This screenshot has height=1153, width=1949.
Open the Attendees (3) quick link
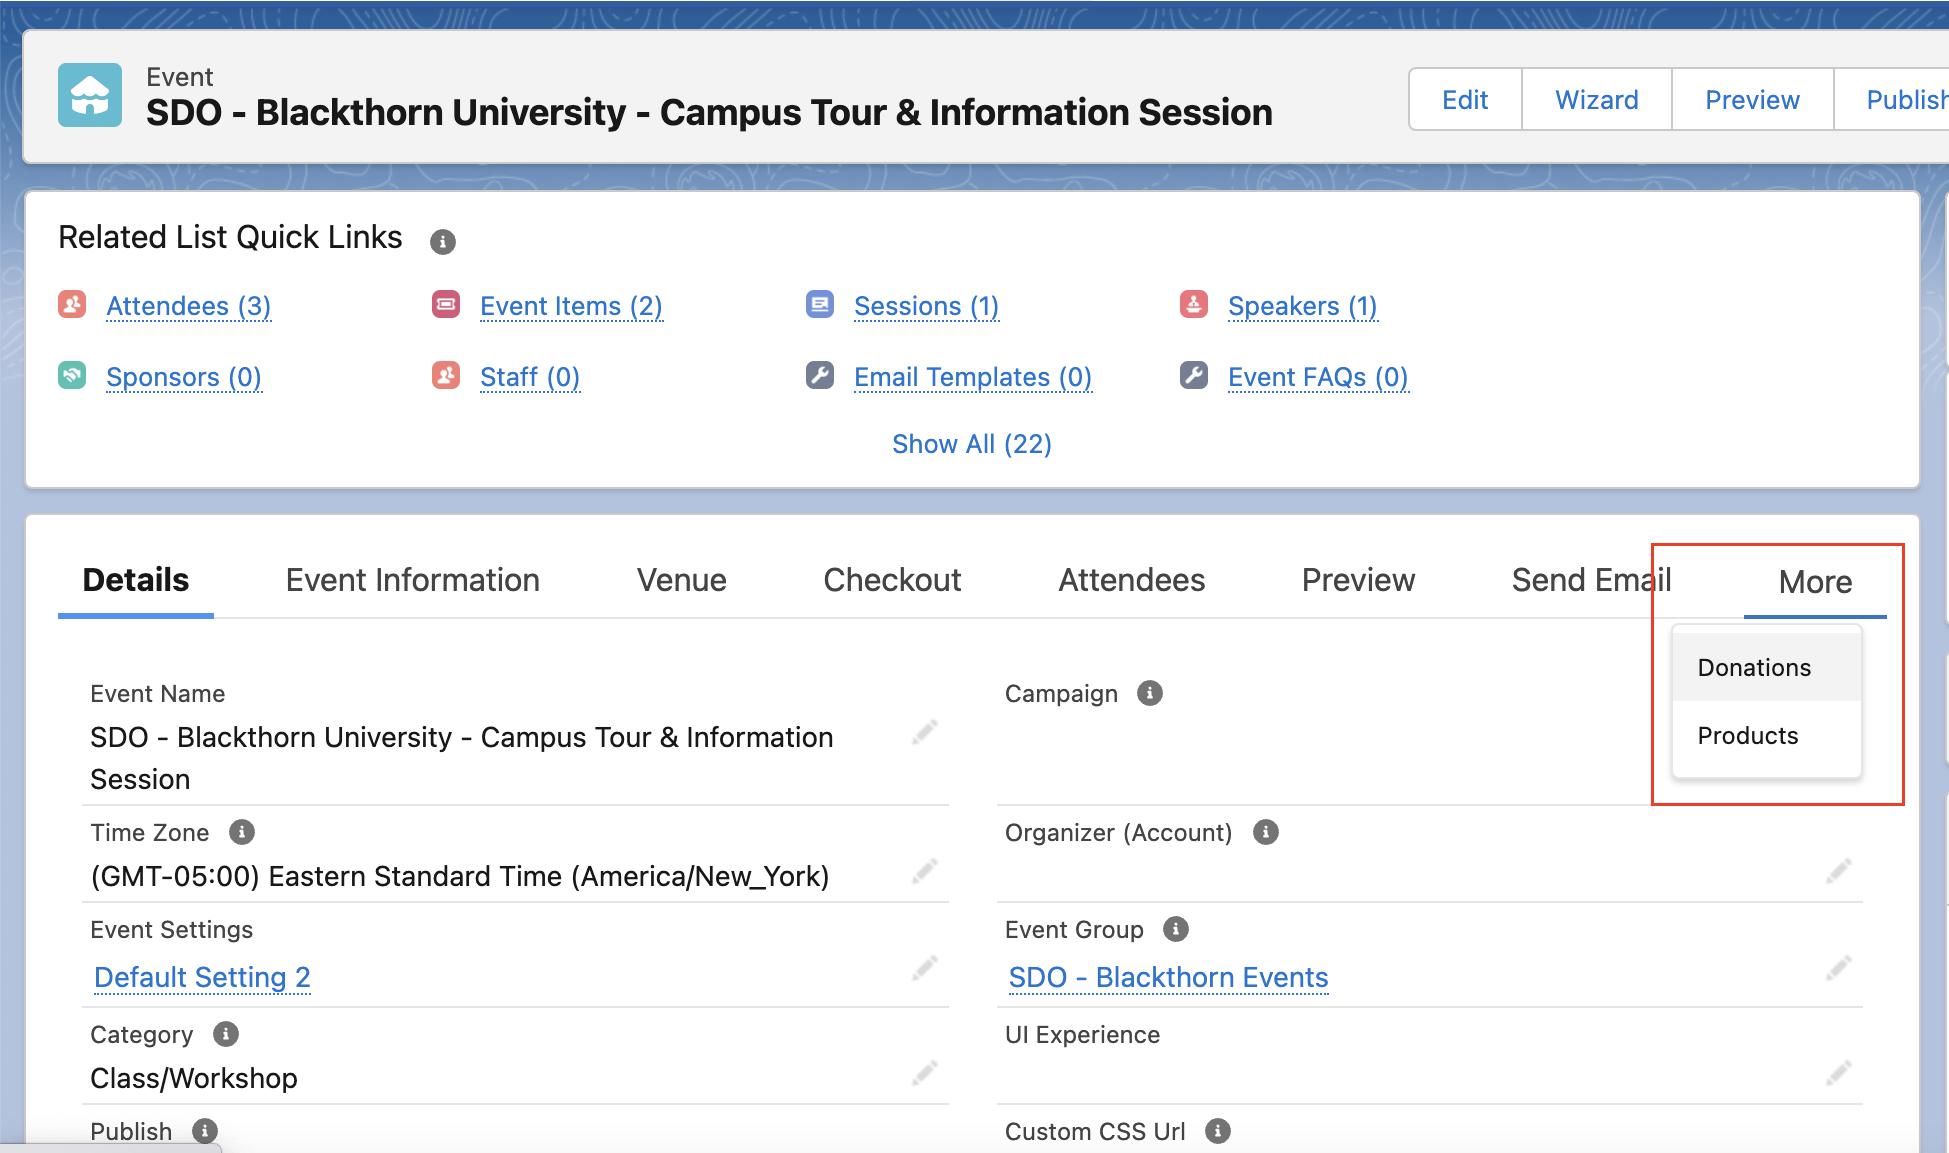(x=188, y=306)
